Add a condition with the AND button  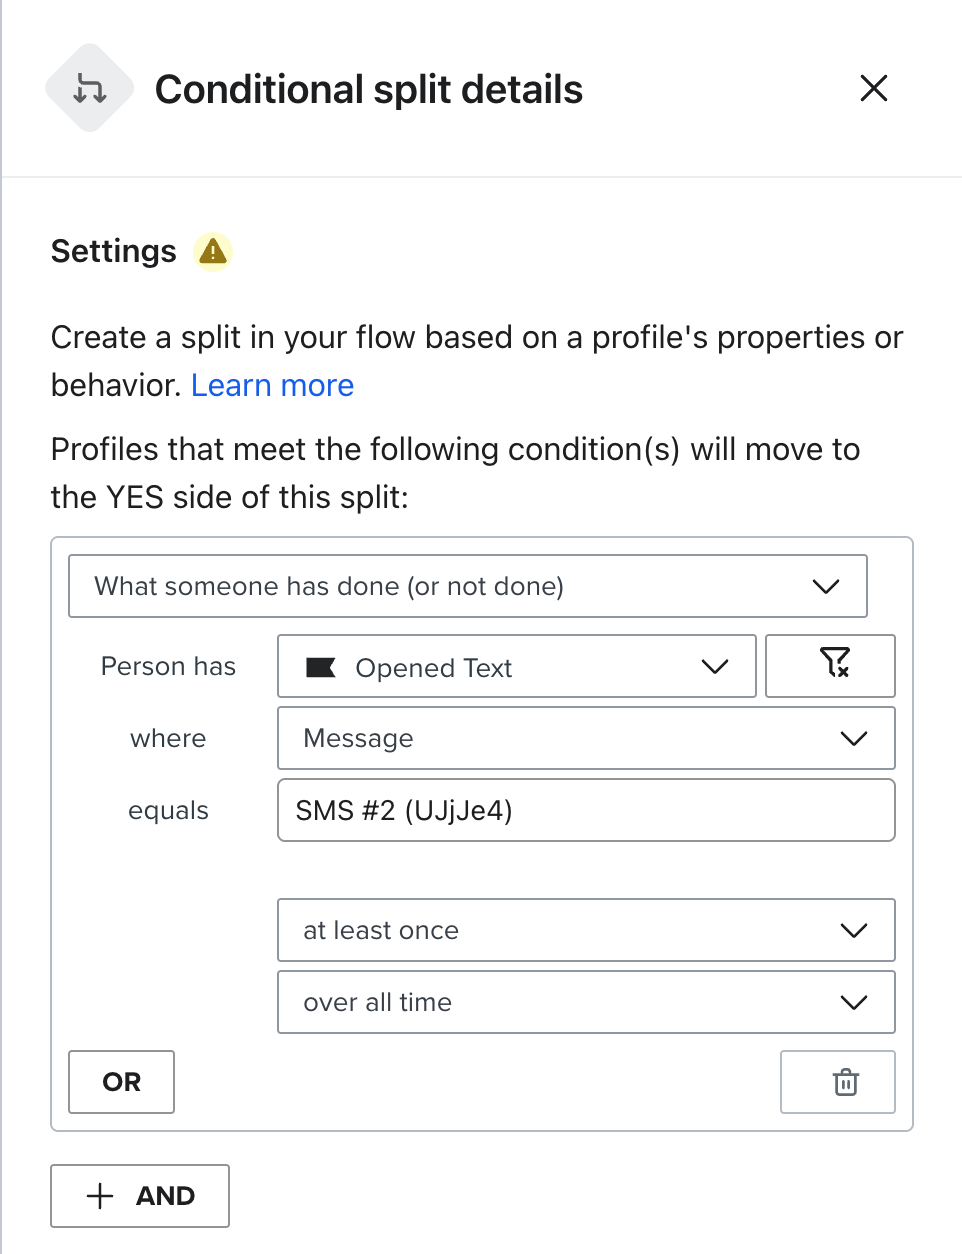(x=140, y=1196)
